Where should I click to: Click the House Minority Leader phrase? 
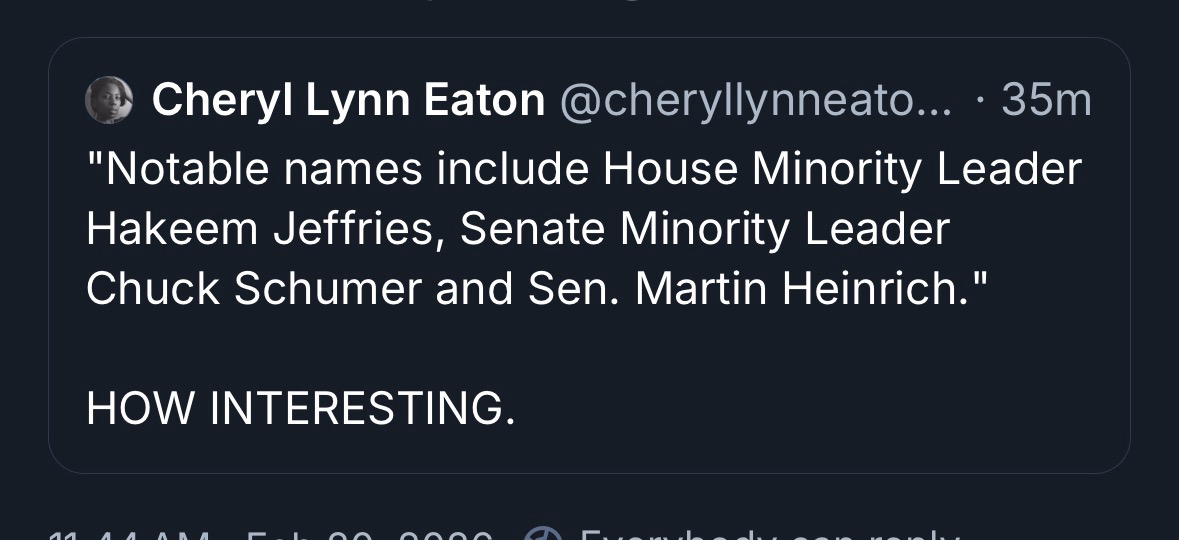click(x=842, y=169)
